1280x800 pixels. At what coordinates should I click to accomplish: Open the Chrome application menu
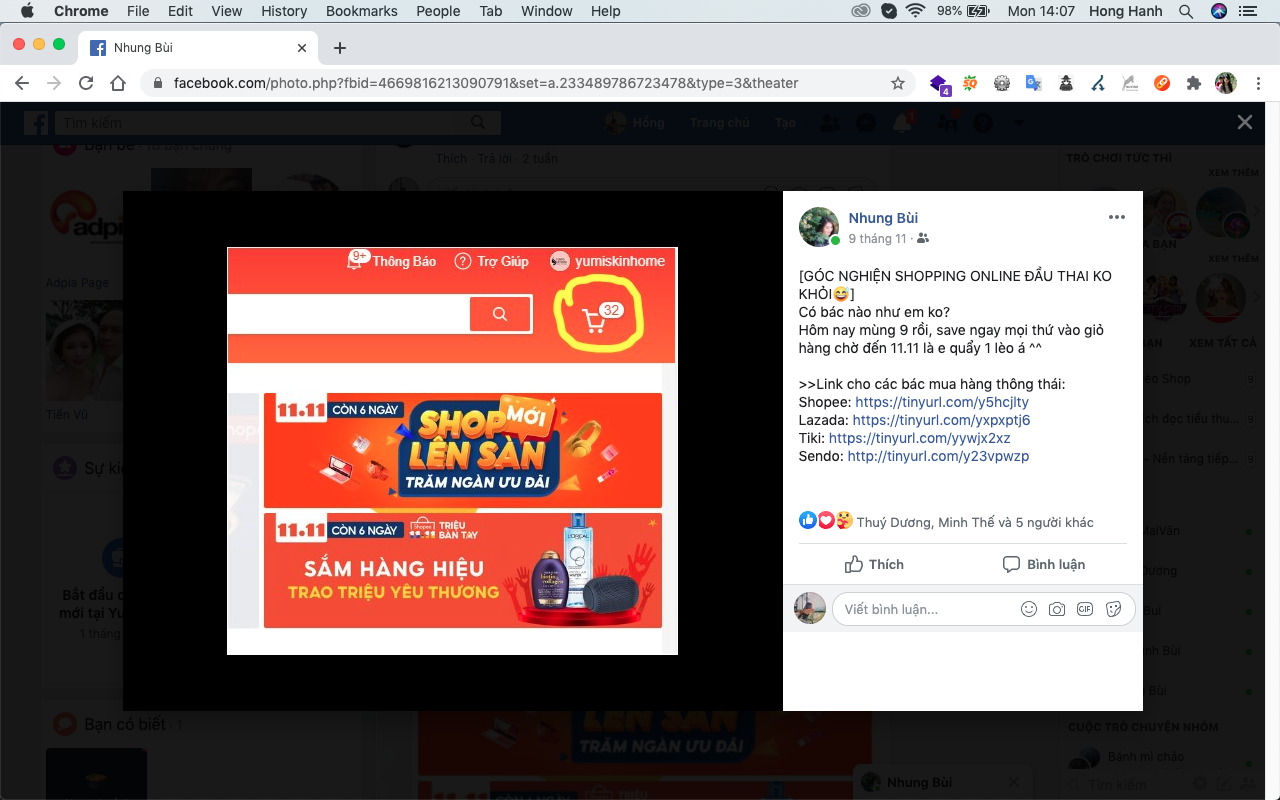tap(80, 11)
